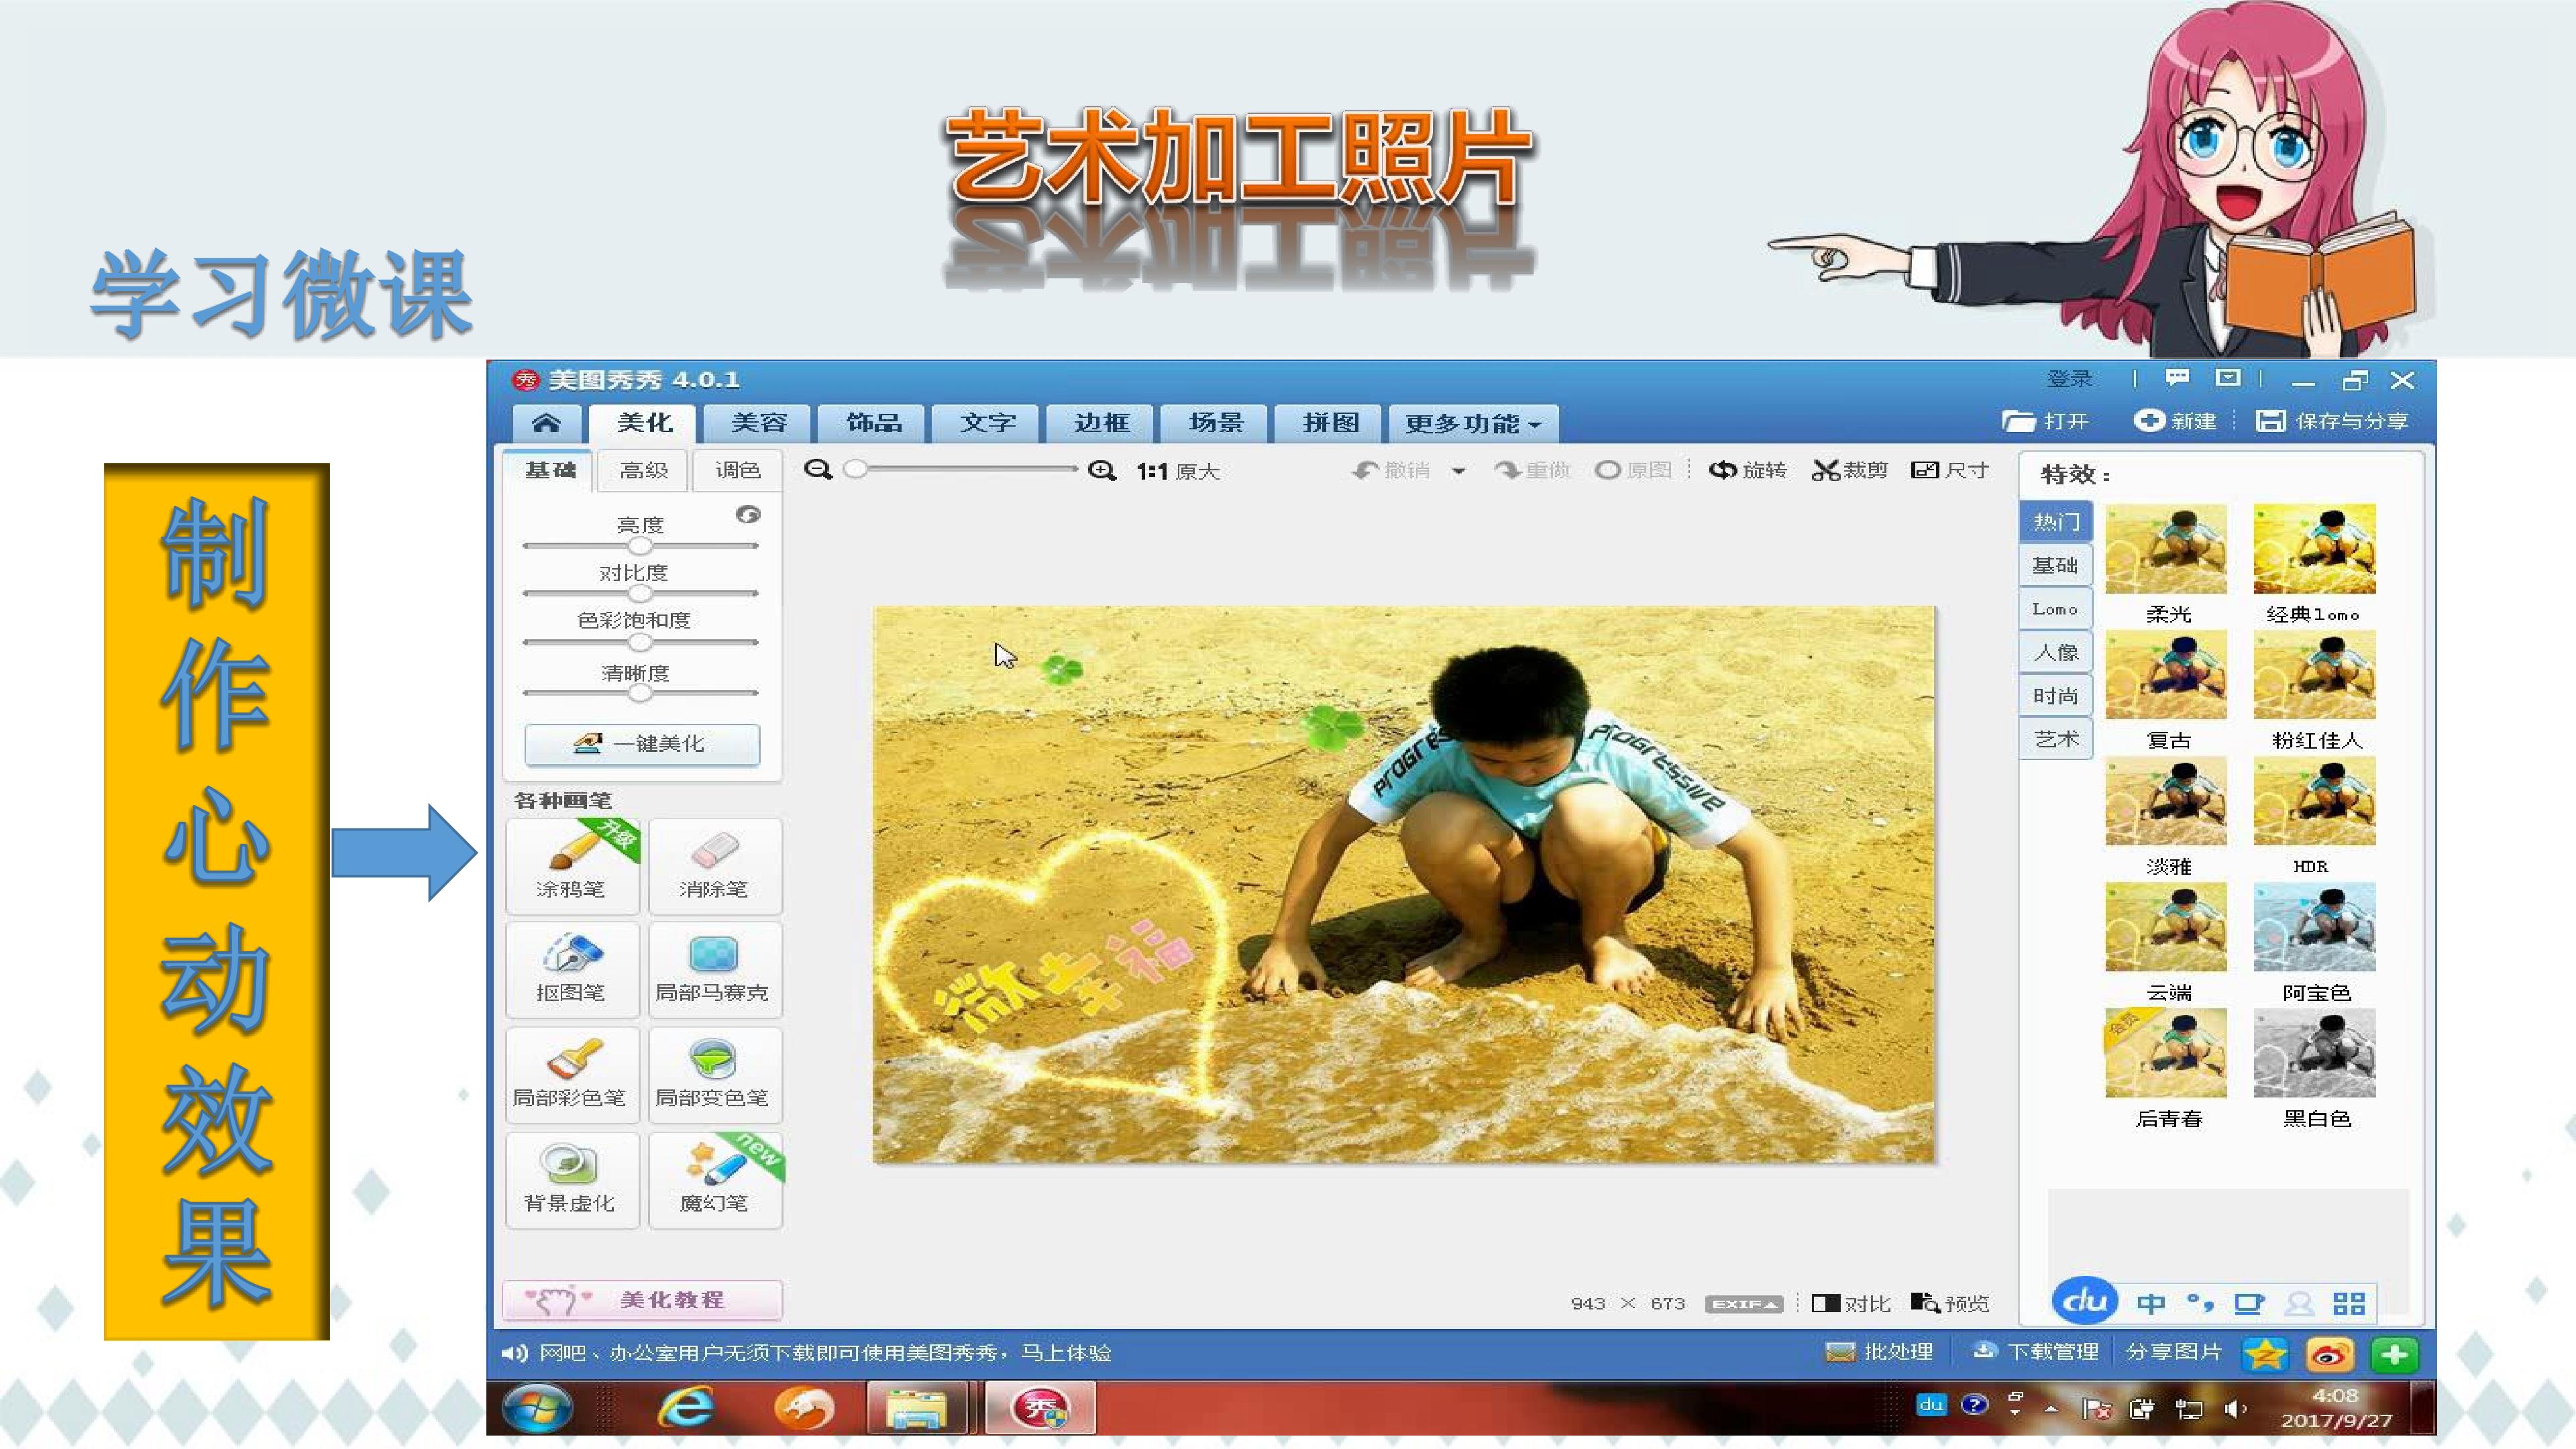Click the 亮度 brightness slider handle
This screenshot has width=2576, height=1449.
click(x=640, y=546)
